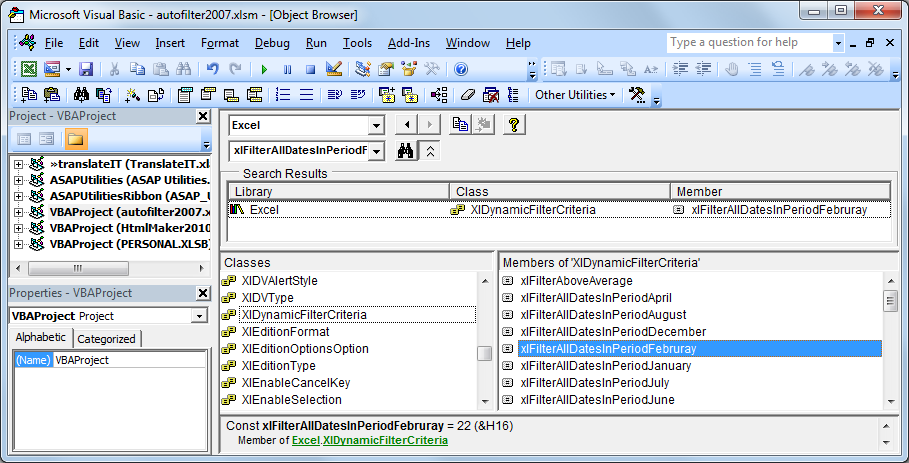Image resolution: width=909 pixels, height=463 pixels.
Task: Run the macro with green play icon
Action: pos(264,70)
